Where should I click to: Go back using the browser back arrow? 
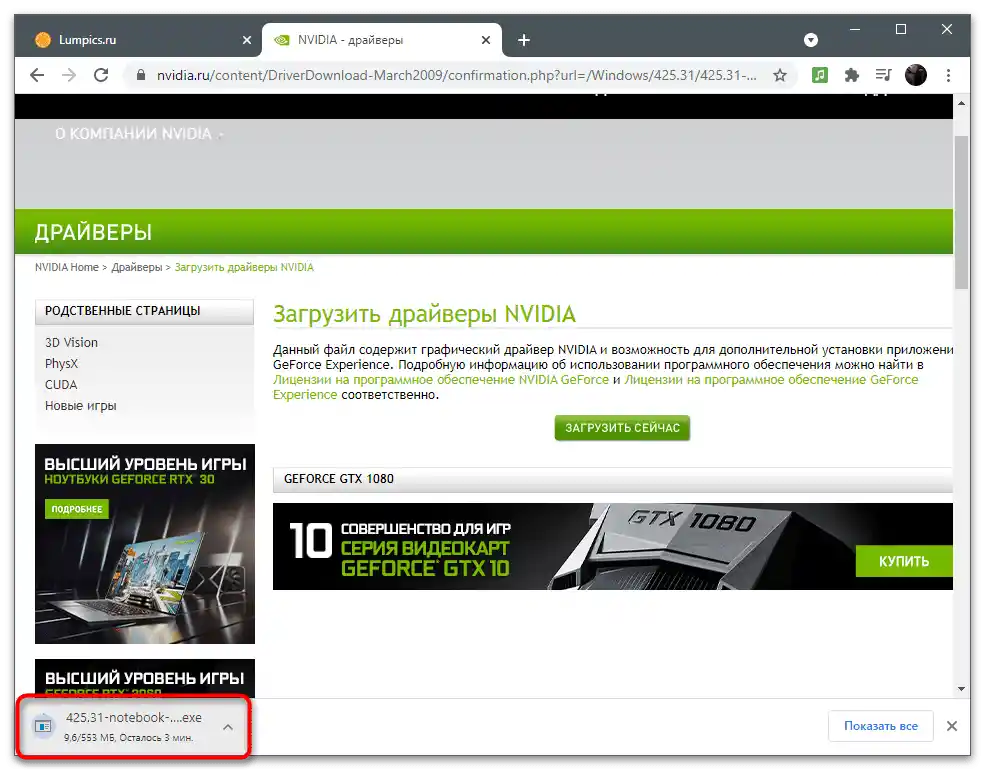click(37, 75)
